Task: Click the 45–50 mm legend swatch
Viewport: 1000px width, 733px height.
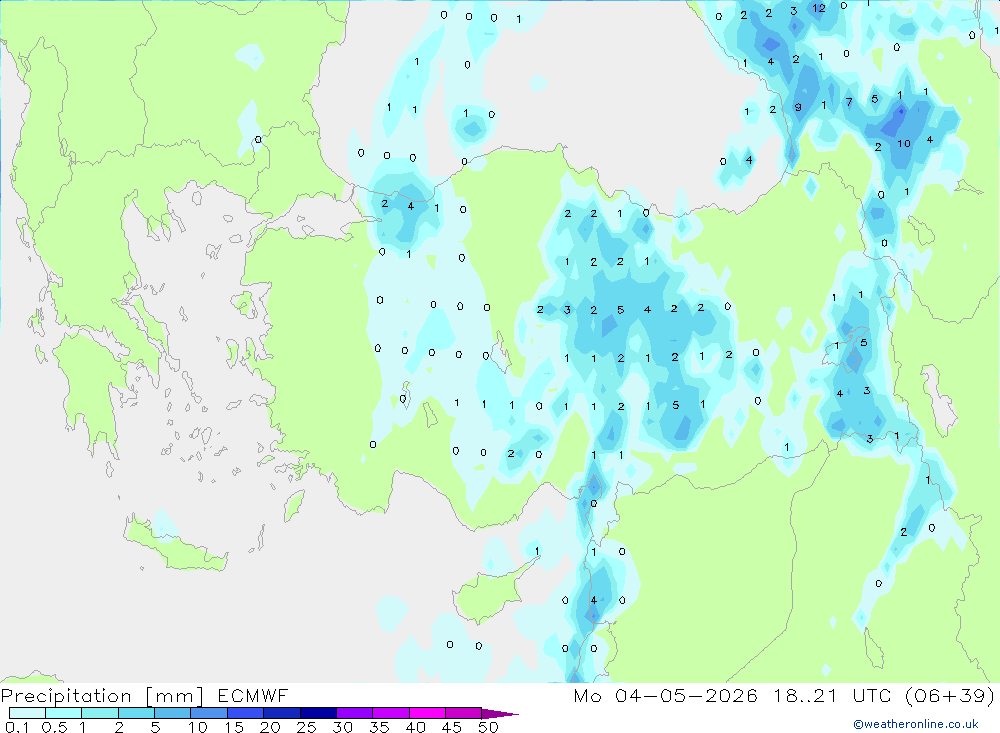Action: (x=464, y=713)
